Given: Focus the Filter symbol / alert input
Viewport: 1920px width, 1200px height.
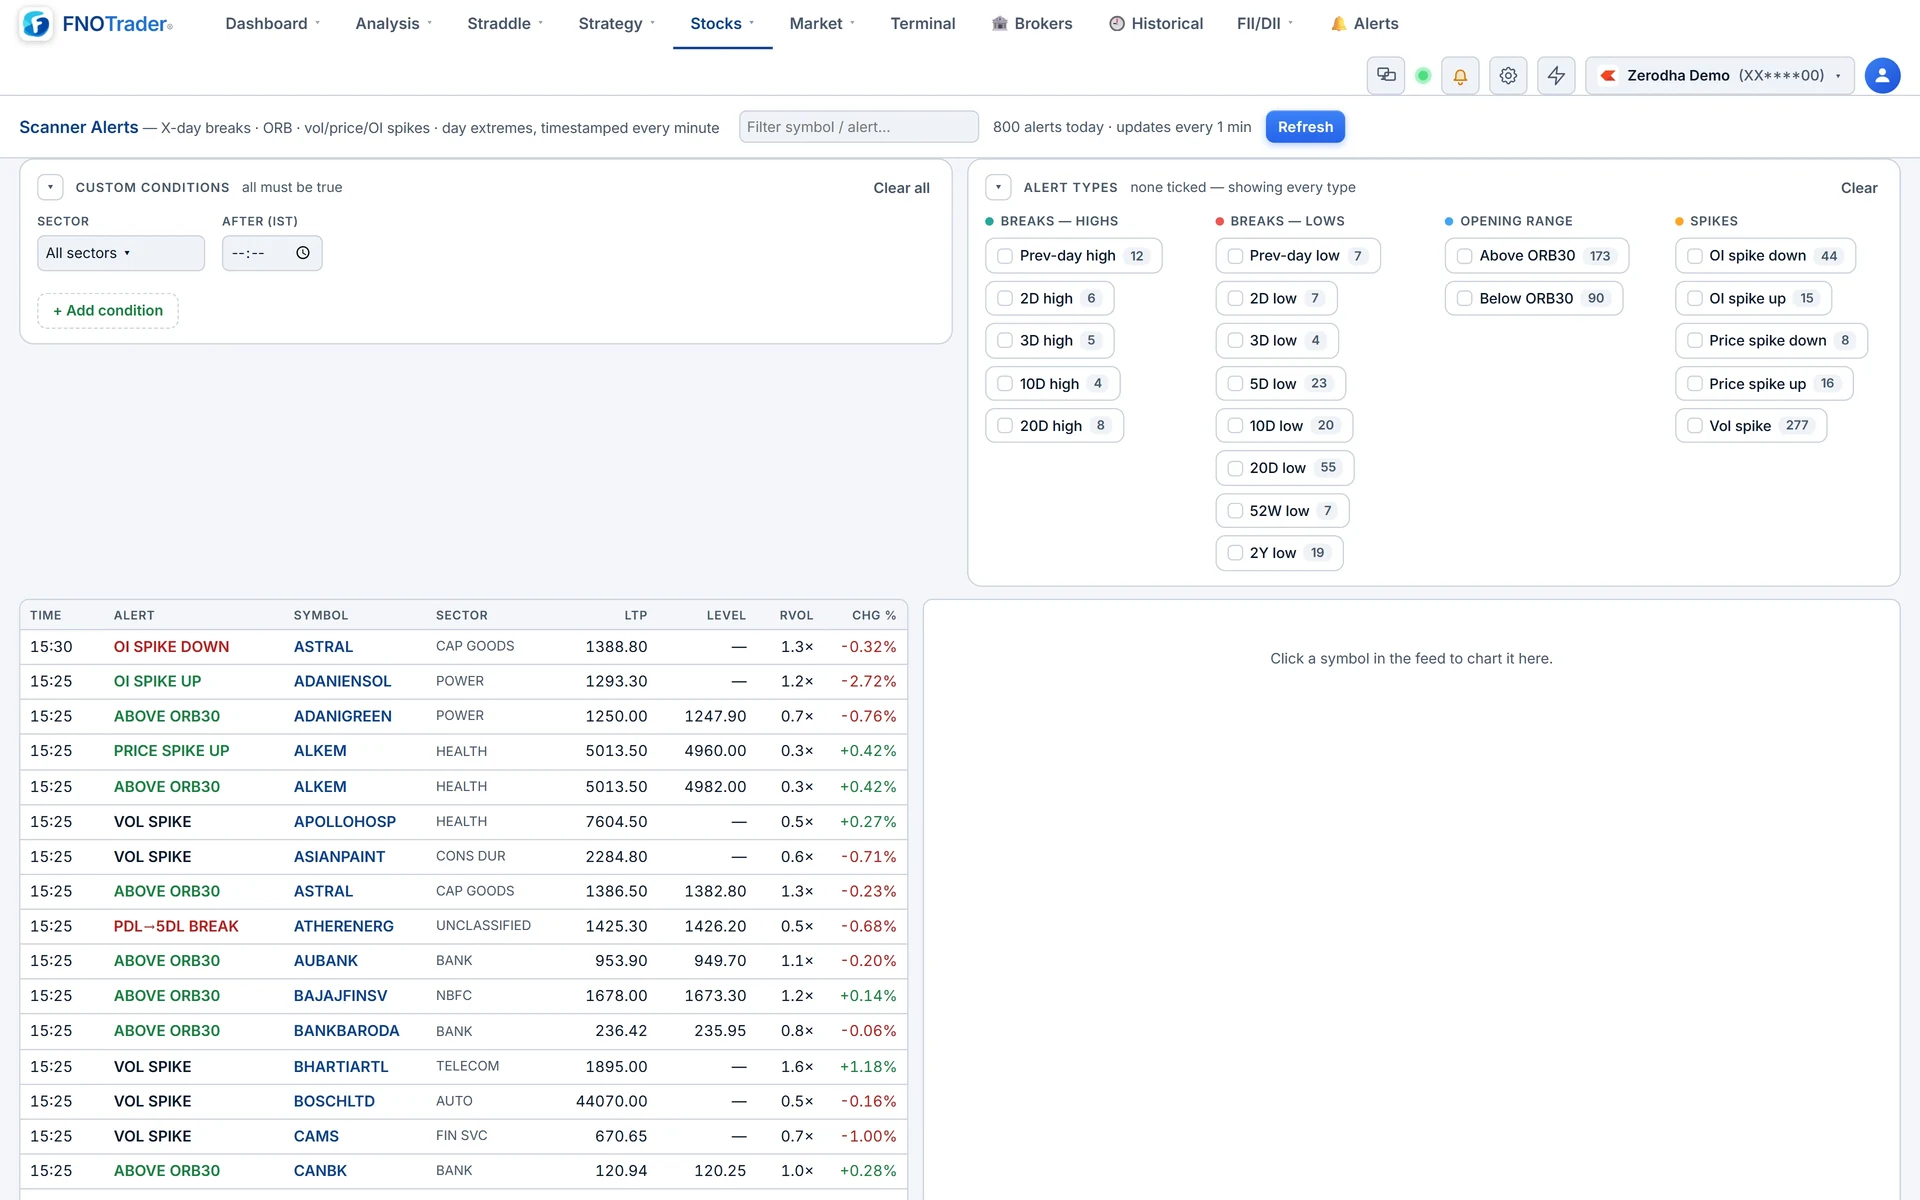Looking at the screenshot, I should (858, 127).
